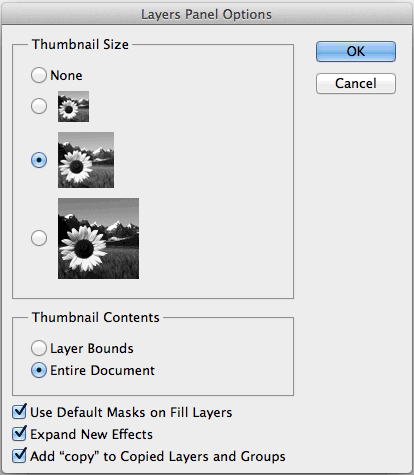
Task: Select the None thumbnail size radio button
Action: (39, 75)
